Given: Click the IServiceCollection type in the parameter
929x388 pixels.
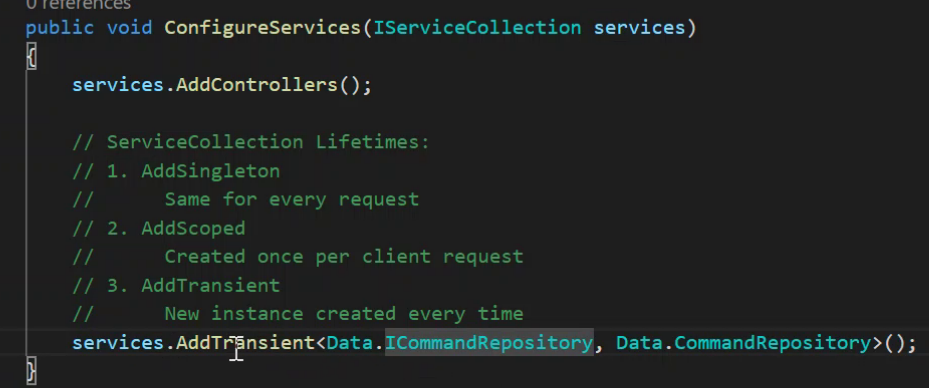Looking at the screenshot, I should point(477,28).
